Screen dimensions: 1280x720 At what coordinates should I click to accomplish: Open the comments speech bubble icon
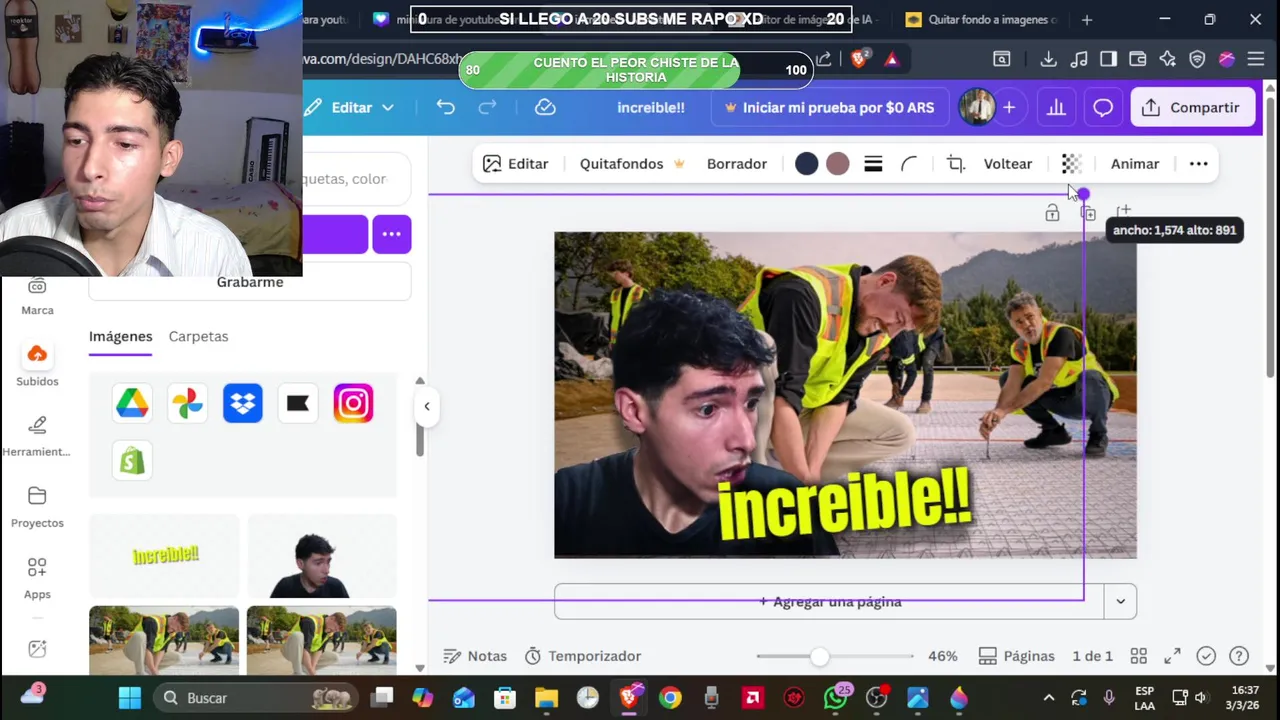(1103, 107)
